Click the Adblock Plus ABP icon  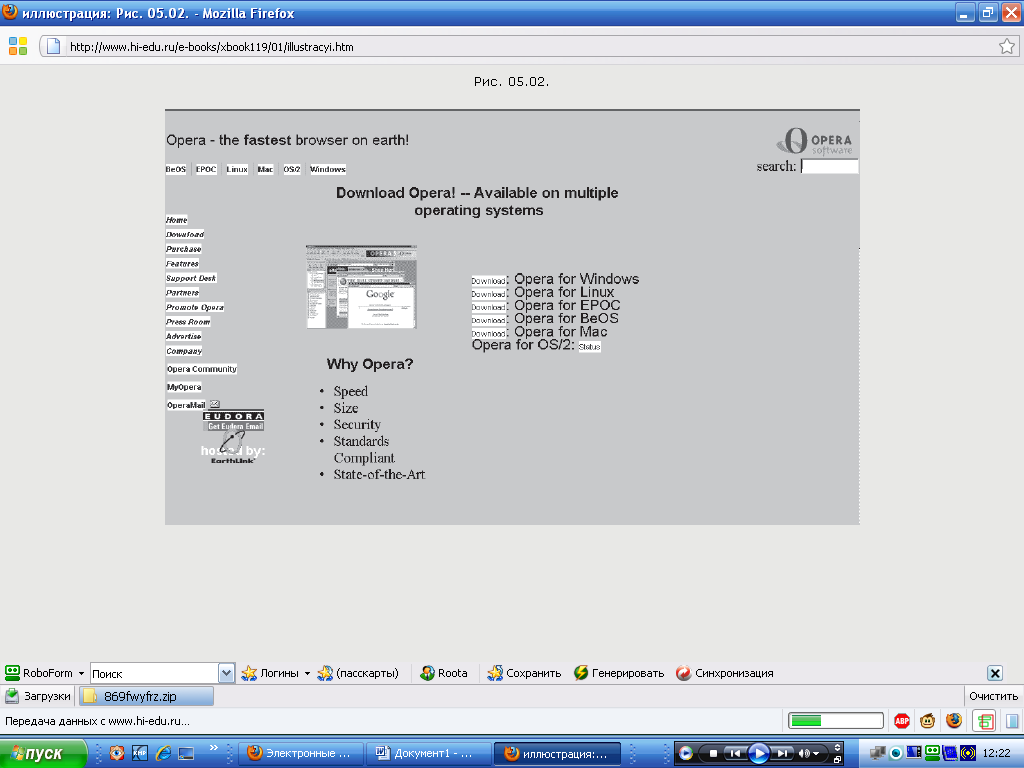click(902, 721)
